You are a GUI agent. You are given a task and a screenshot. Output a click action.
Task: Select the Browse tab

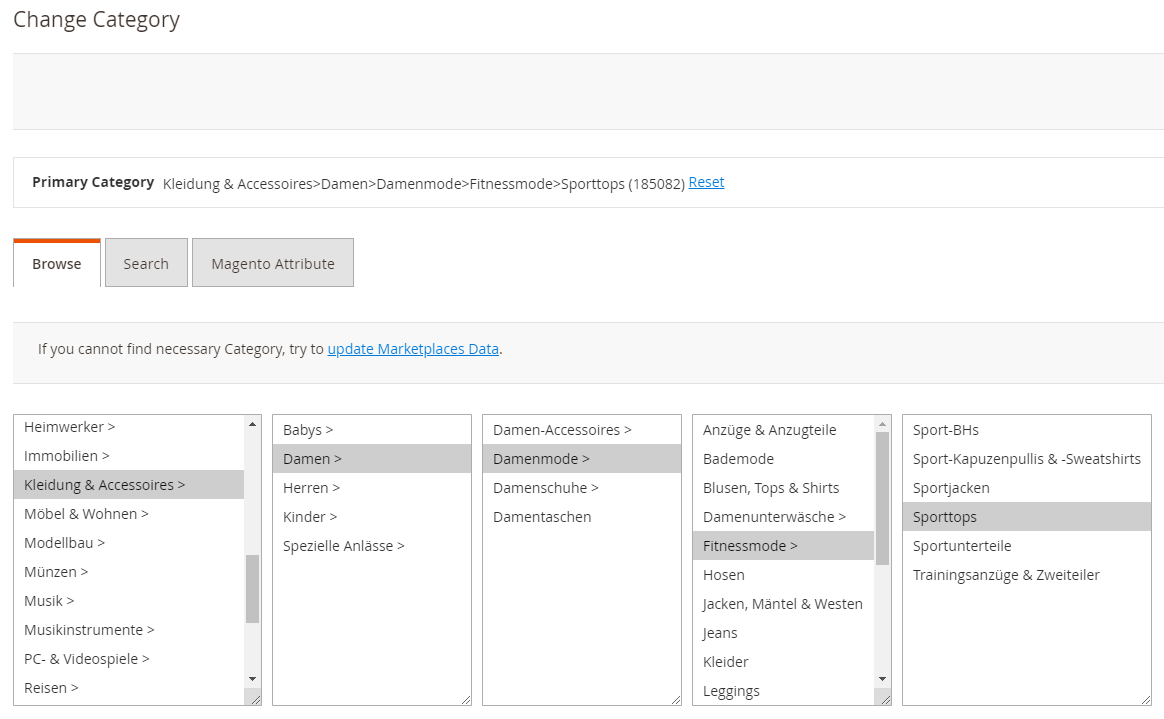pyautogui.click(x=57, y=263)
